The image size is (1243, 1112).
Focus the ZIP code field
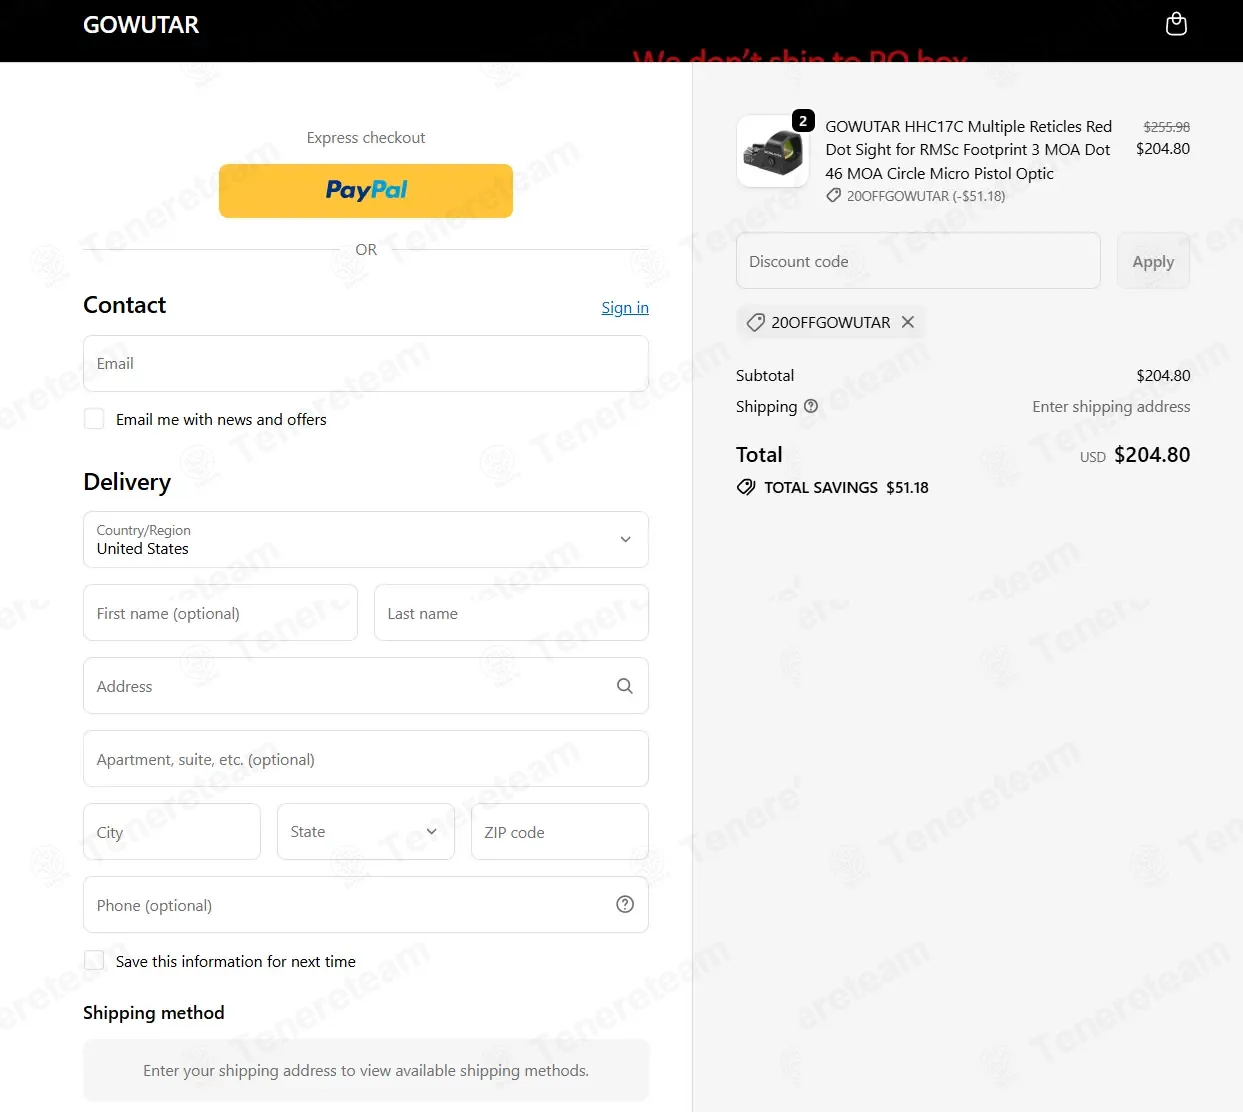[560, 832]
